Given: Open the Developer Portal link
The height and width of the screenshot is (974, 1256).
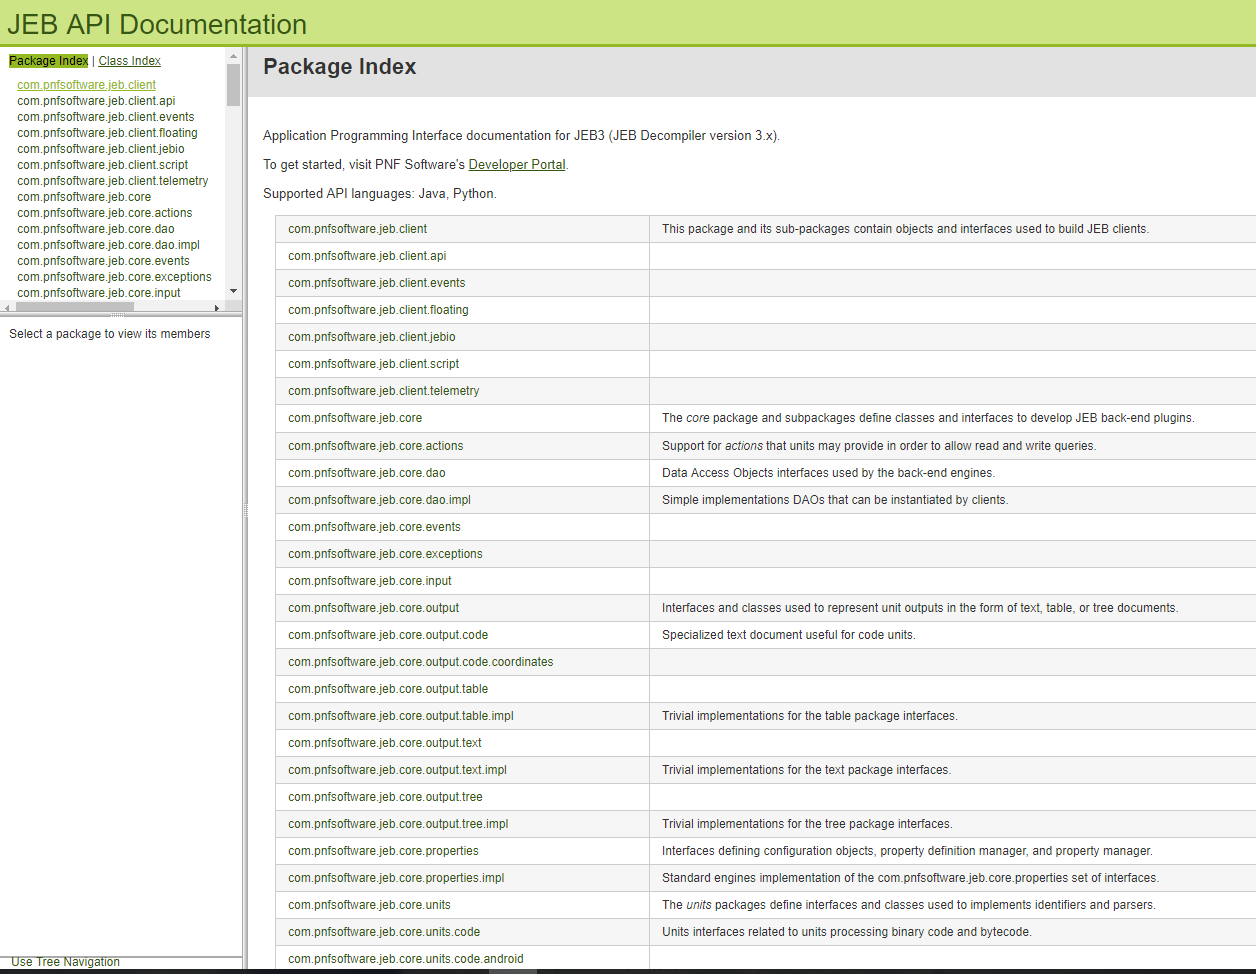Looking at the screenshot, I should pyautogui.click(x=517, y=165).
